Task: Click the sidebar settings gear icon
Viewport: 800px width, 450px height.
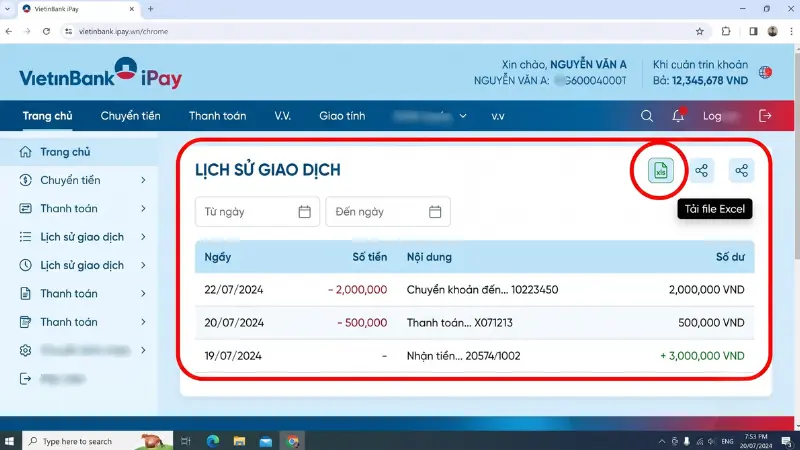Action: point(26,351)
